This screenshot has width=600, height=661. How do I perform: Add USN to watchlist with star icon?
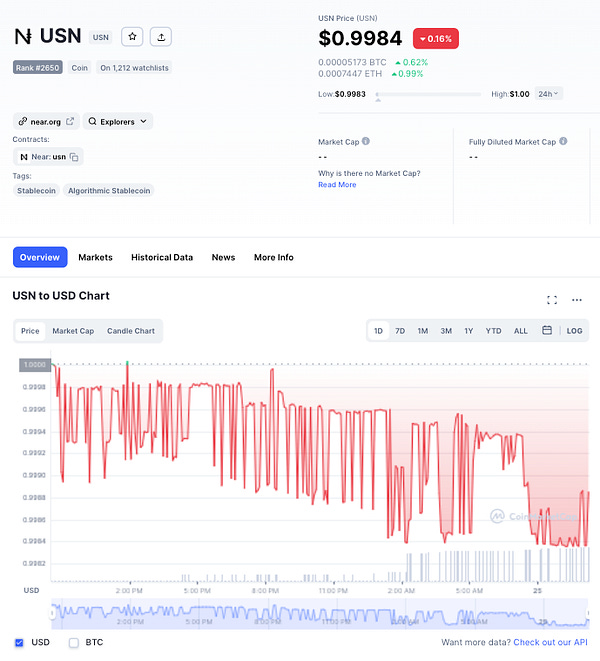(132, 37)
